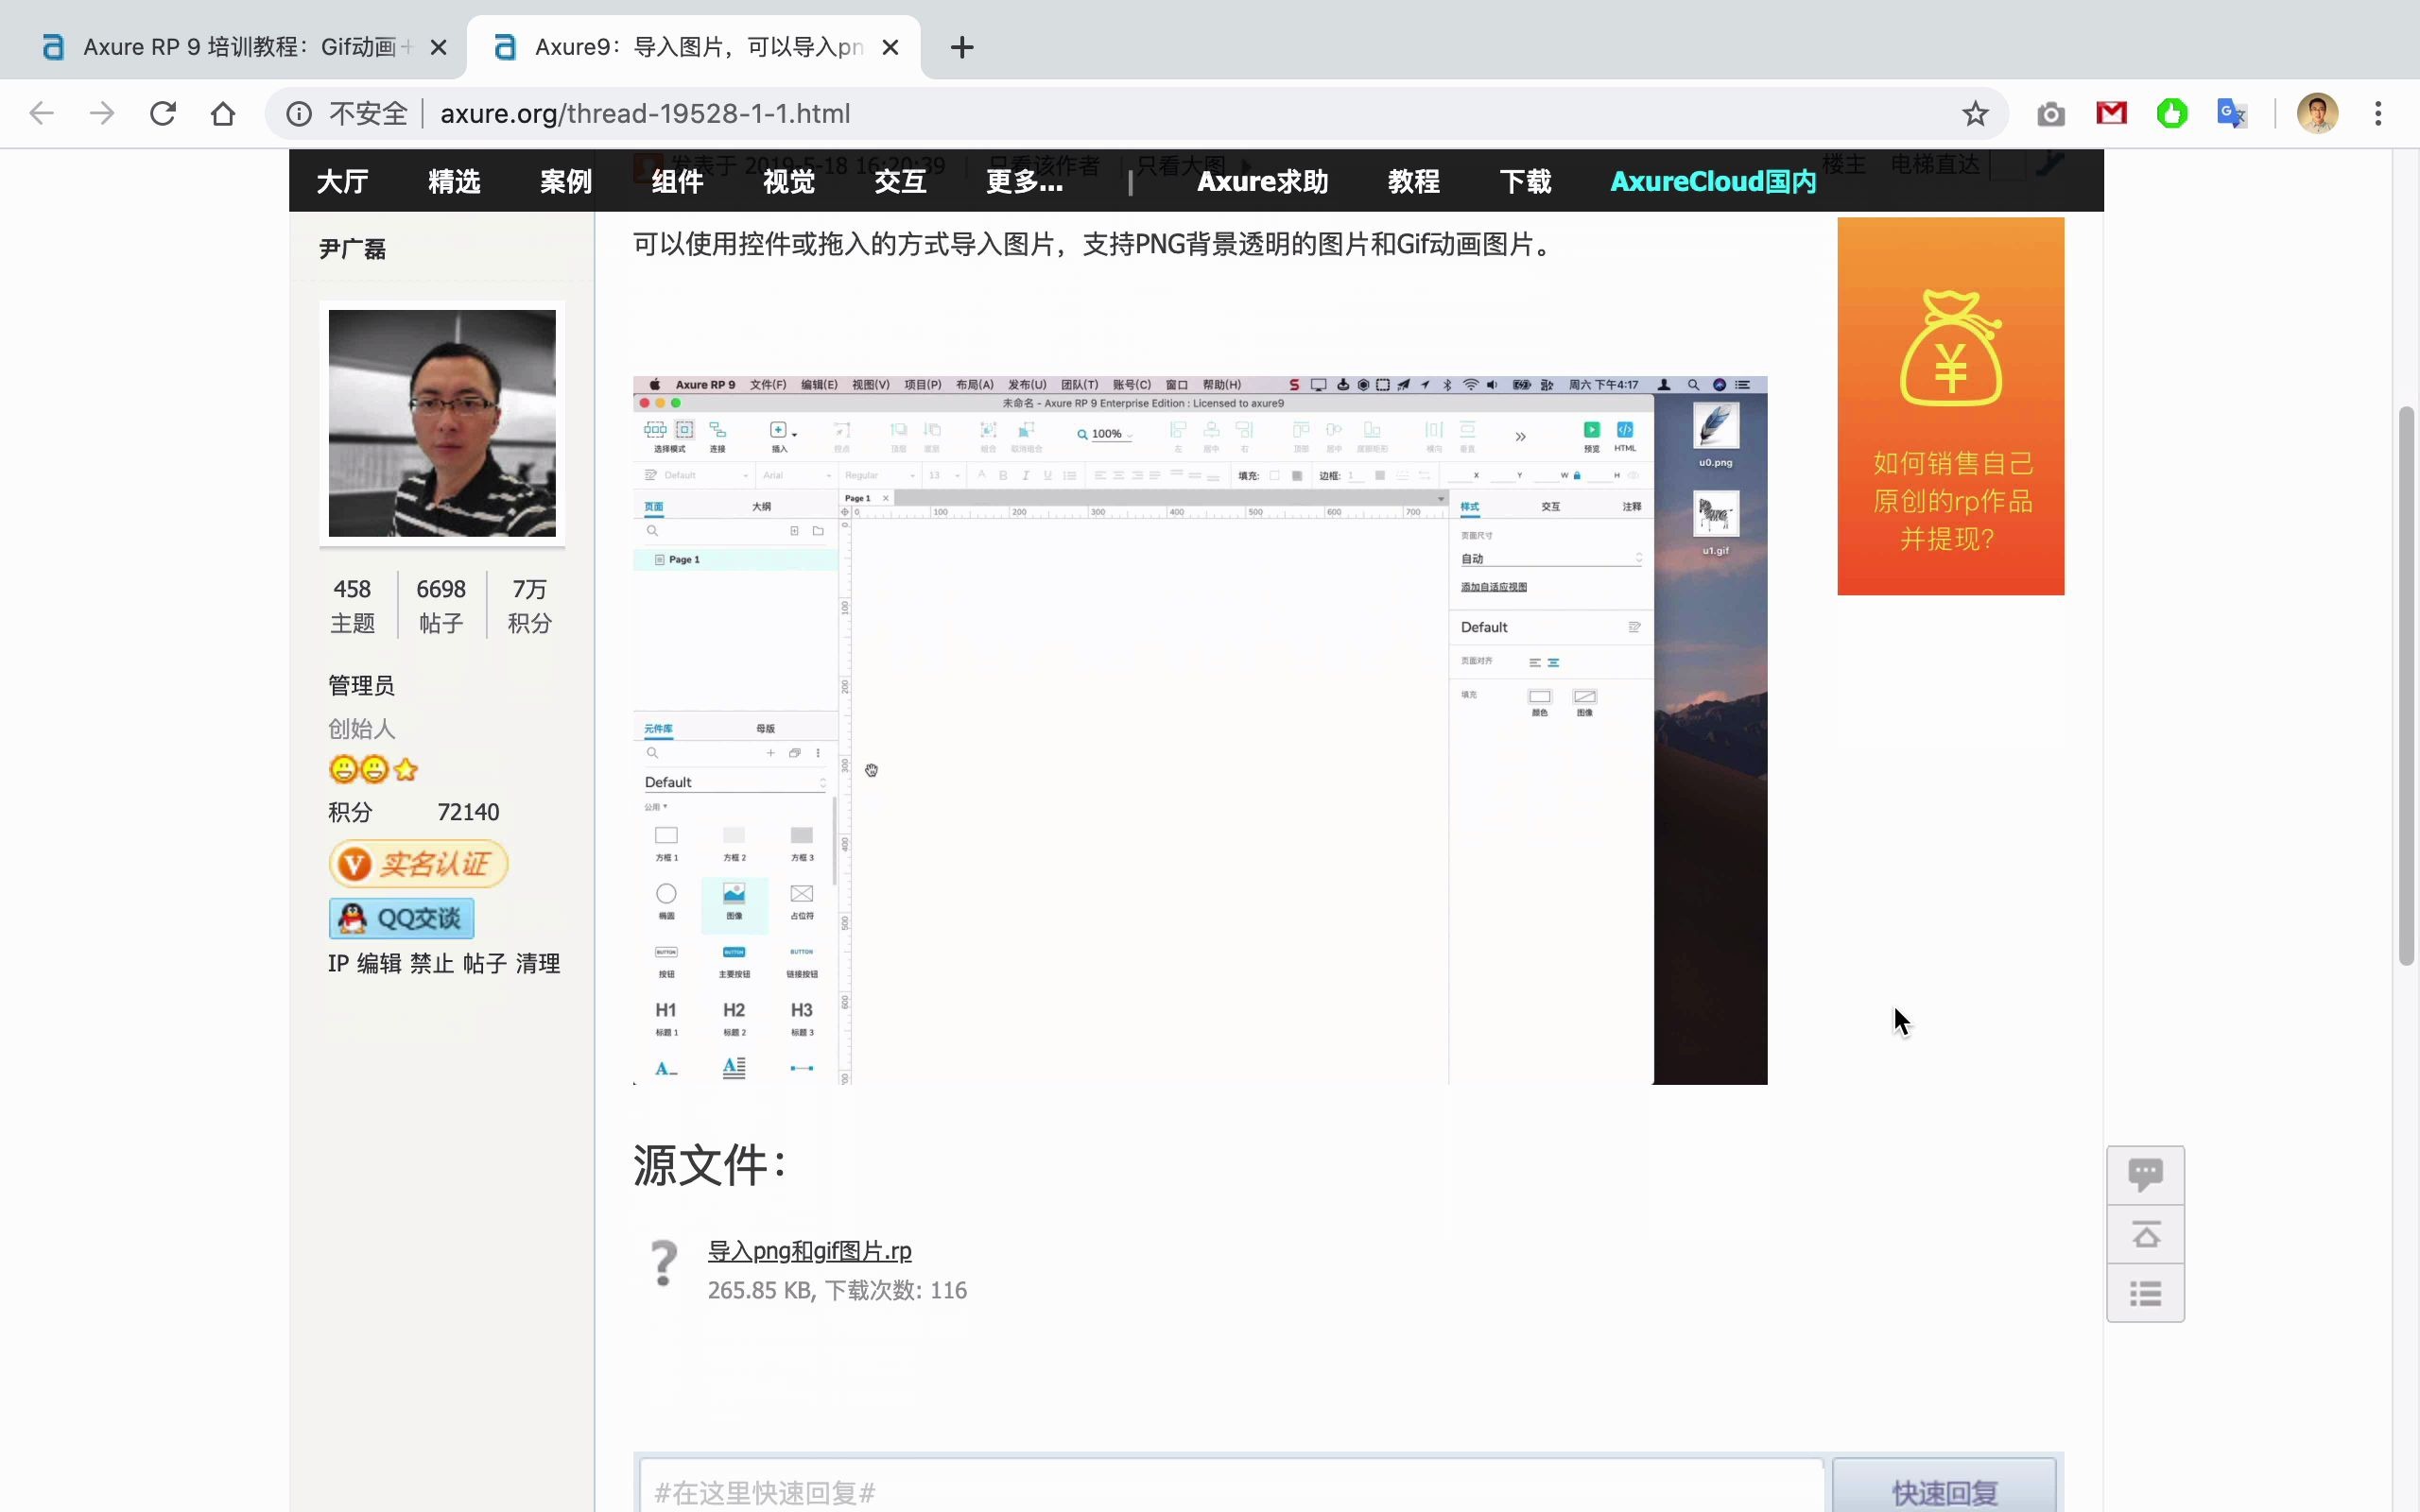Click the camera capture icon in the address bar
The width and height of the screenshot is (2420, 1512).
click(2050, 113)
